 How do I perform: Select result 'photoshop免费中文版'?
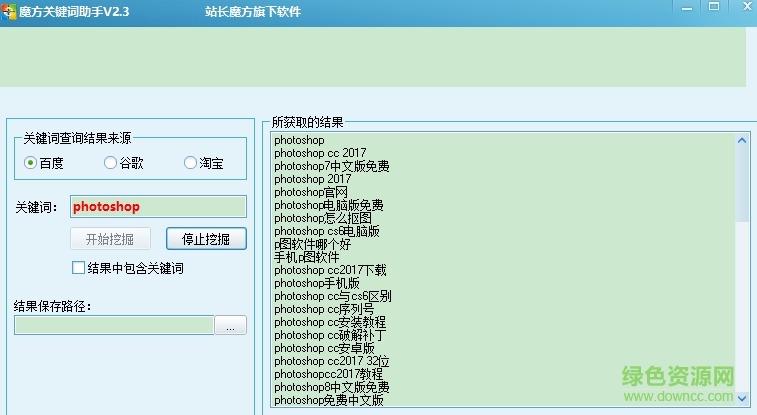tap(329, 401)
